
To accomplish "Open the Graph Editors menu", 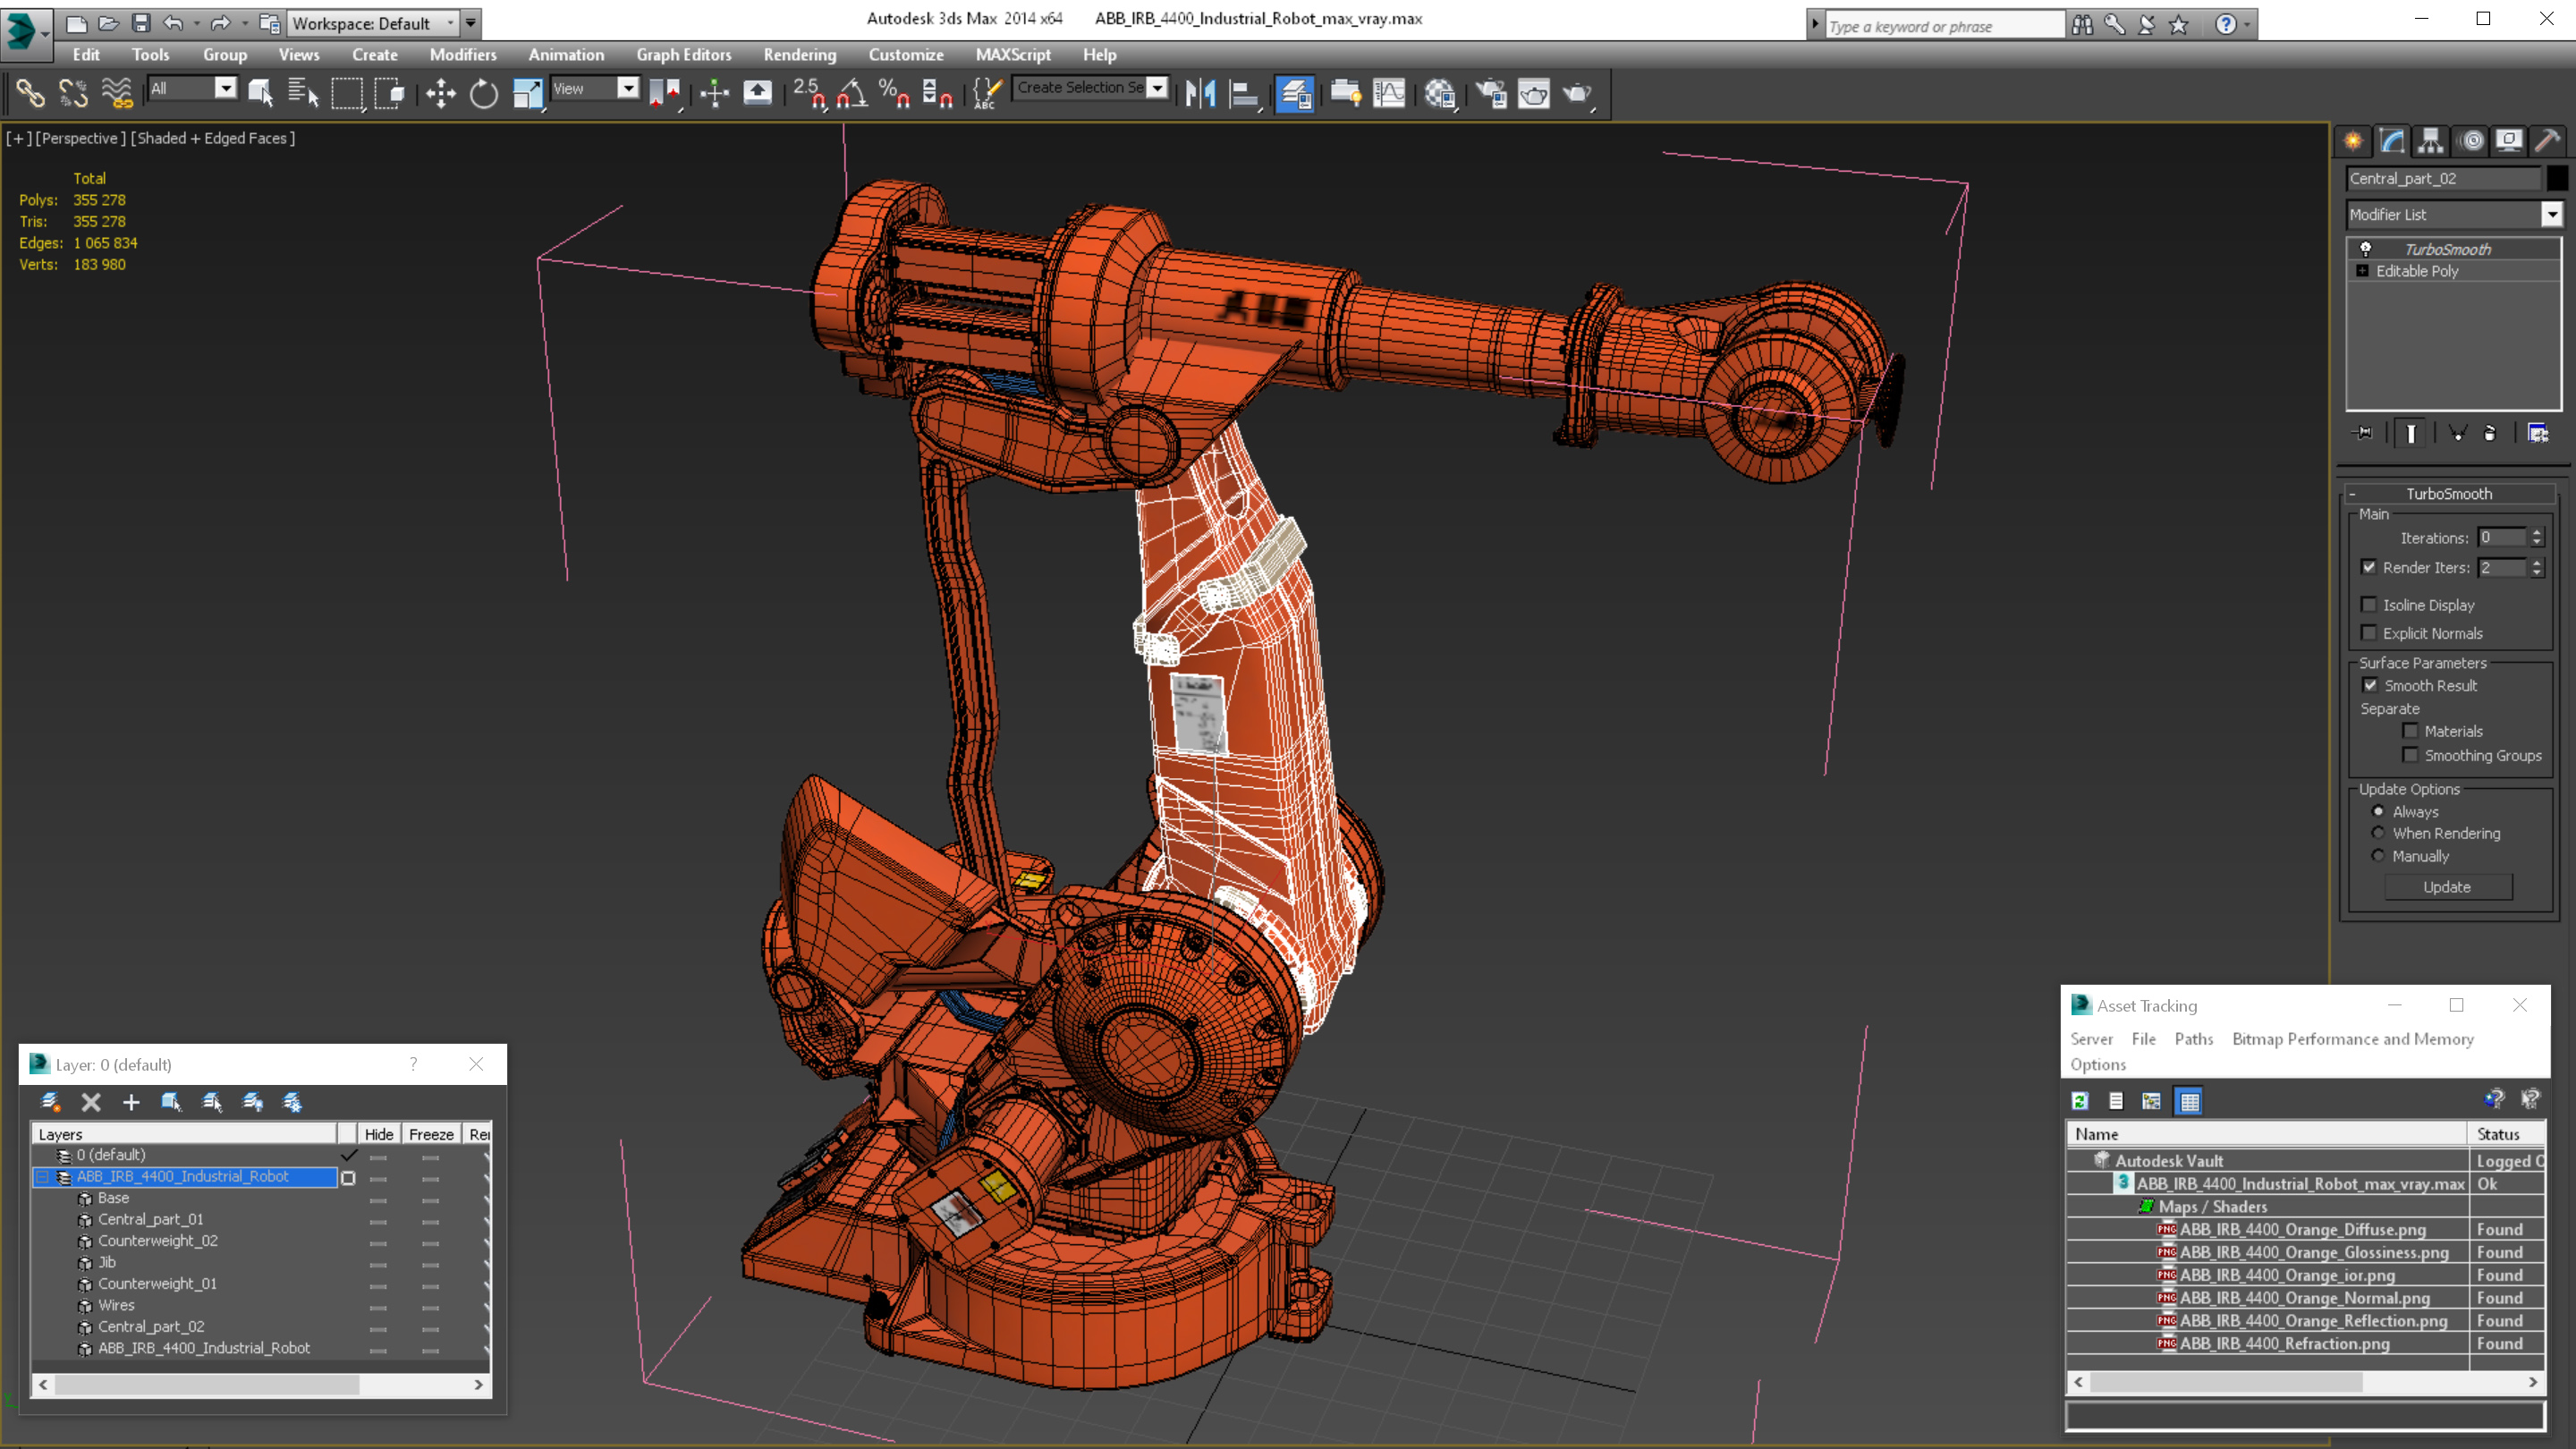I will coord(684,55).
